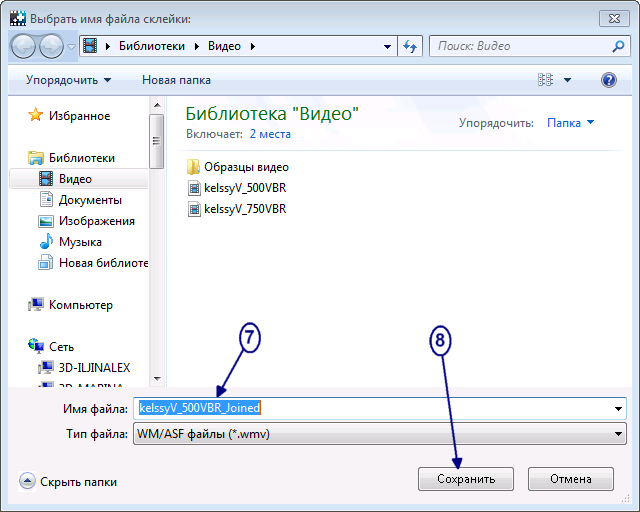
Task: Expand the address bar history dropdown
Action: click(x=387, y=47)
